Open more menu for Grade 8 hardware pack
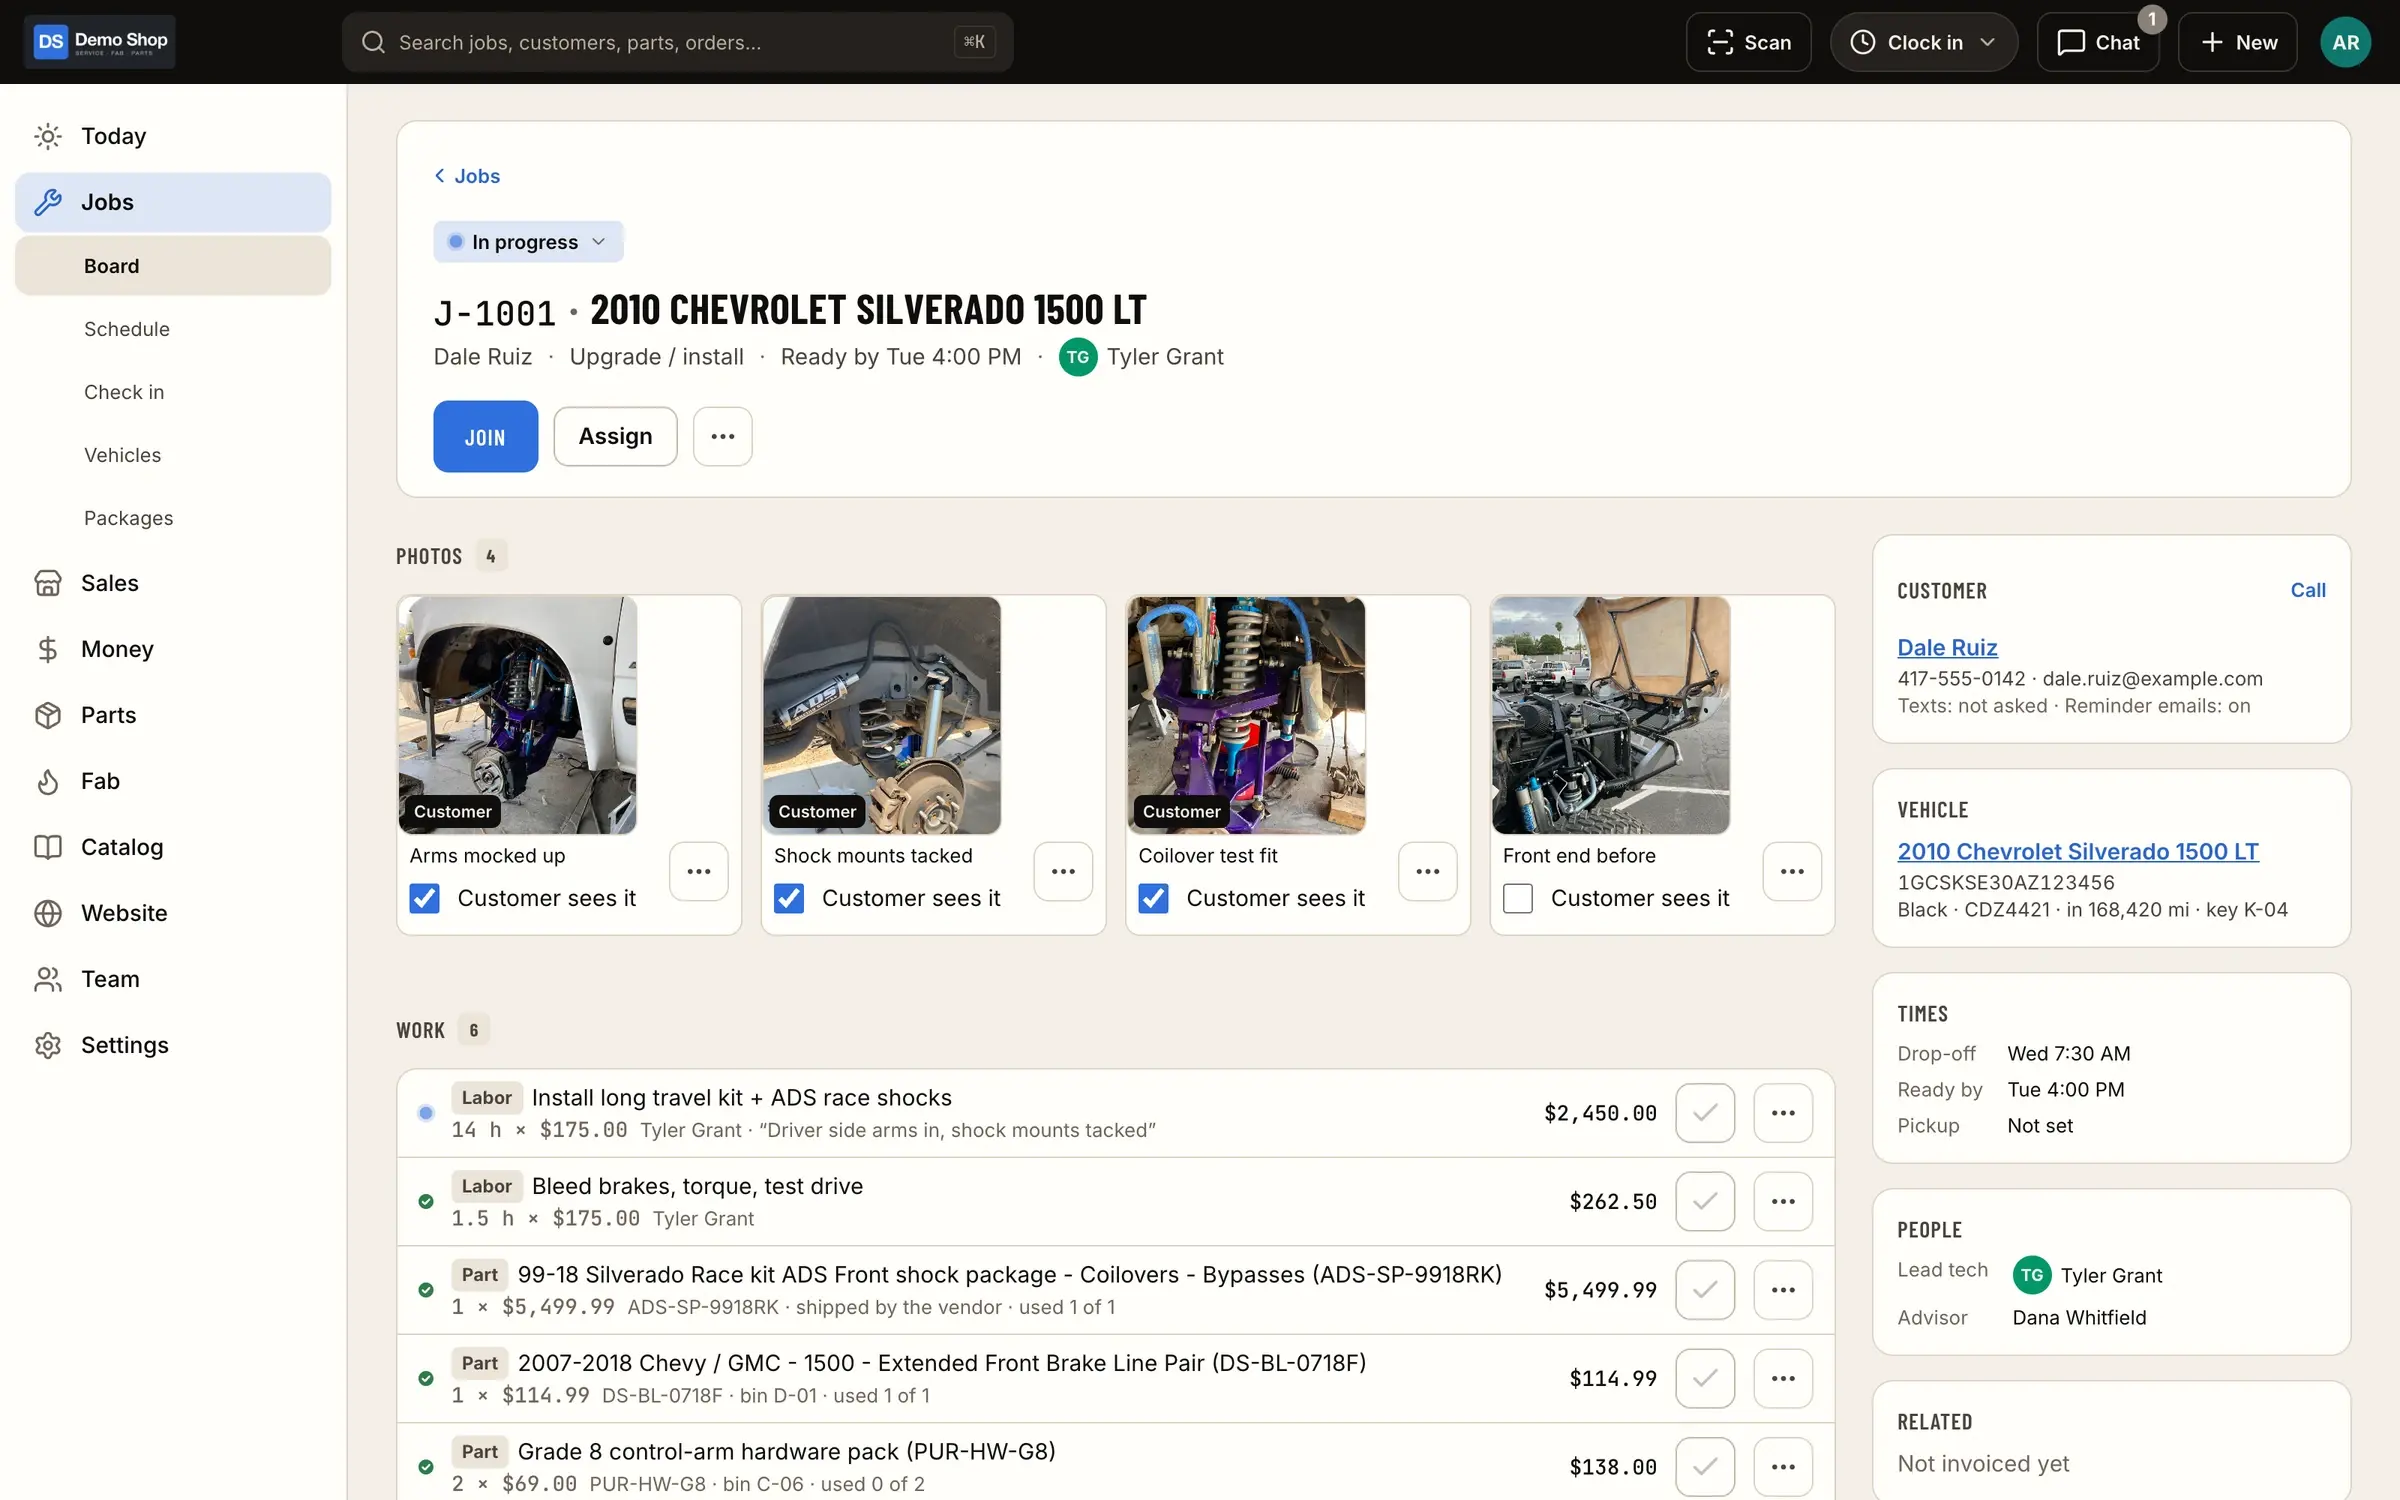Screen dimensions: 2400x1500 (1783, 1467)
